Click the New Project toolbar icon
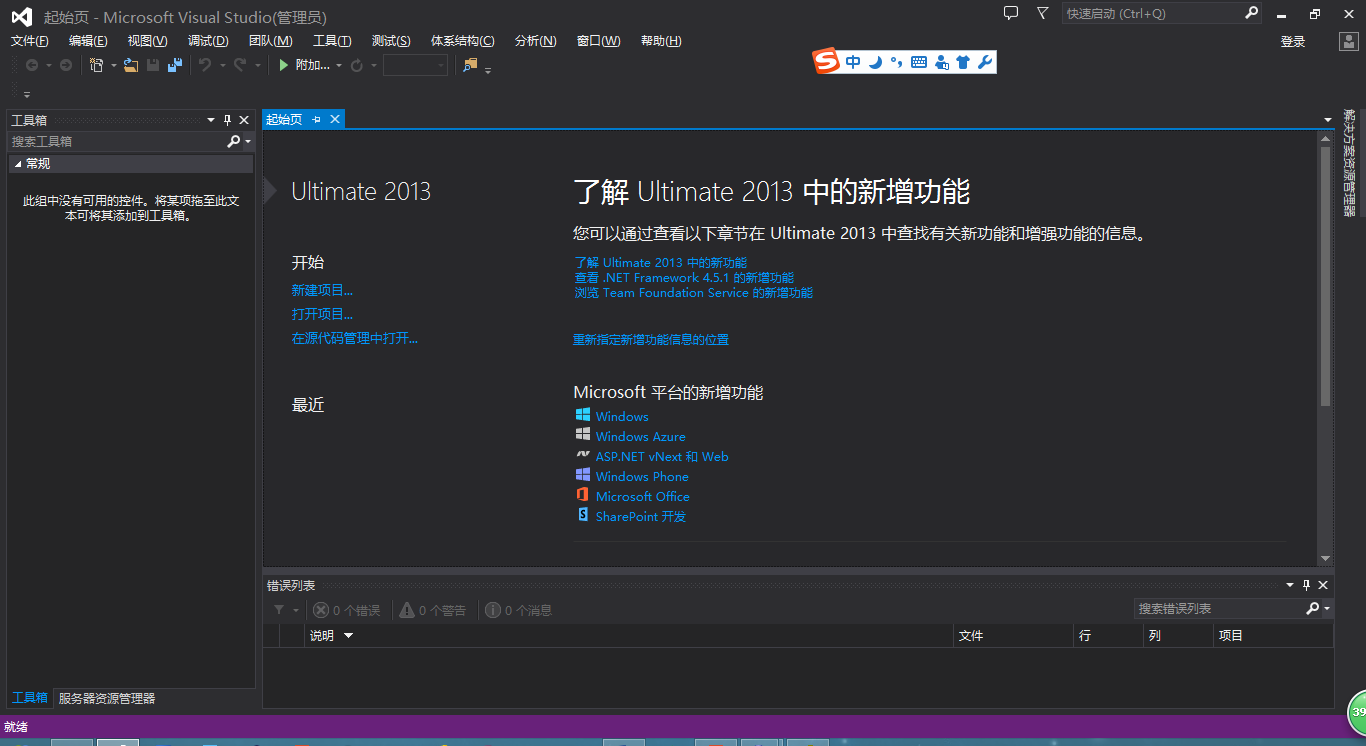 (97, 65)
